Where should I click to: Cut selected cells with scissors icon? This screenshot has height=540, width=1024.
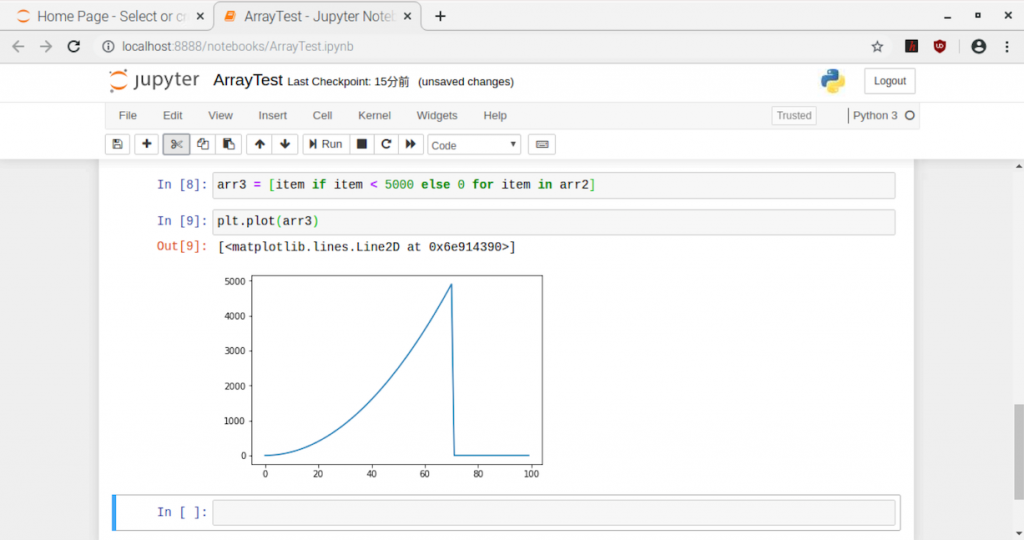click(176, 144)
